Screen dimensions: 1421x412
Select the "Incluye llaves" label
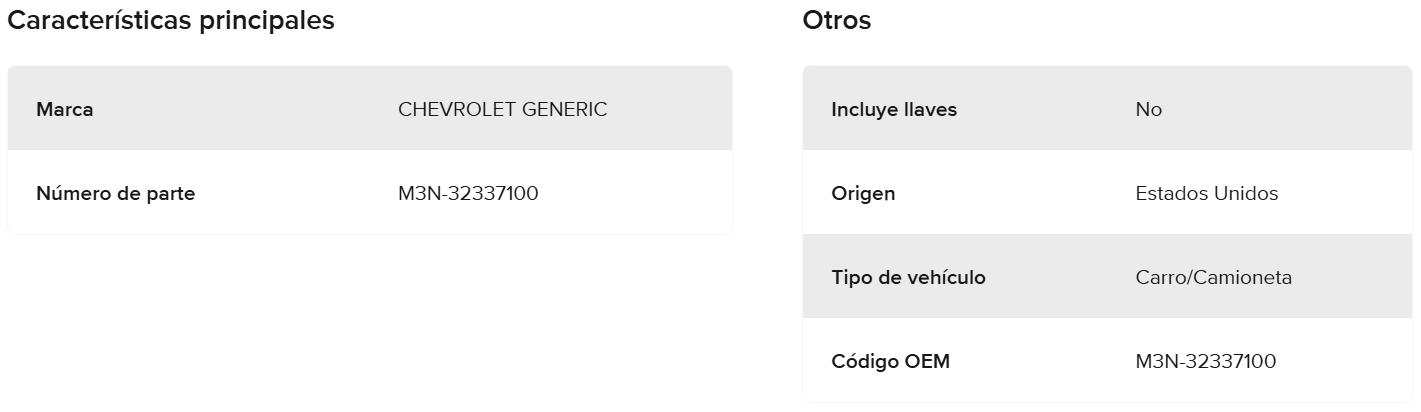pos(894,109)
